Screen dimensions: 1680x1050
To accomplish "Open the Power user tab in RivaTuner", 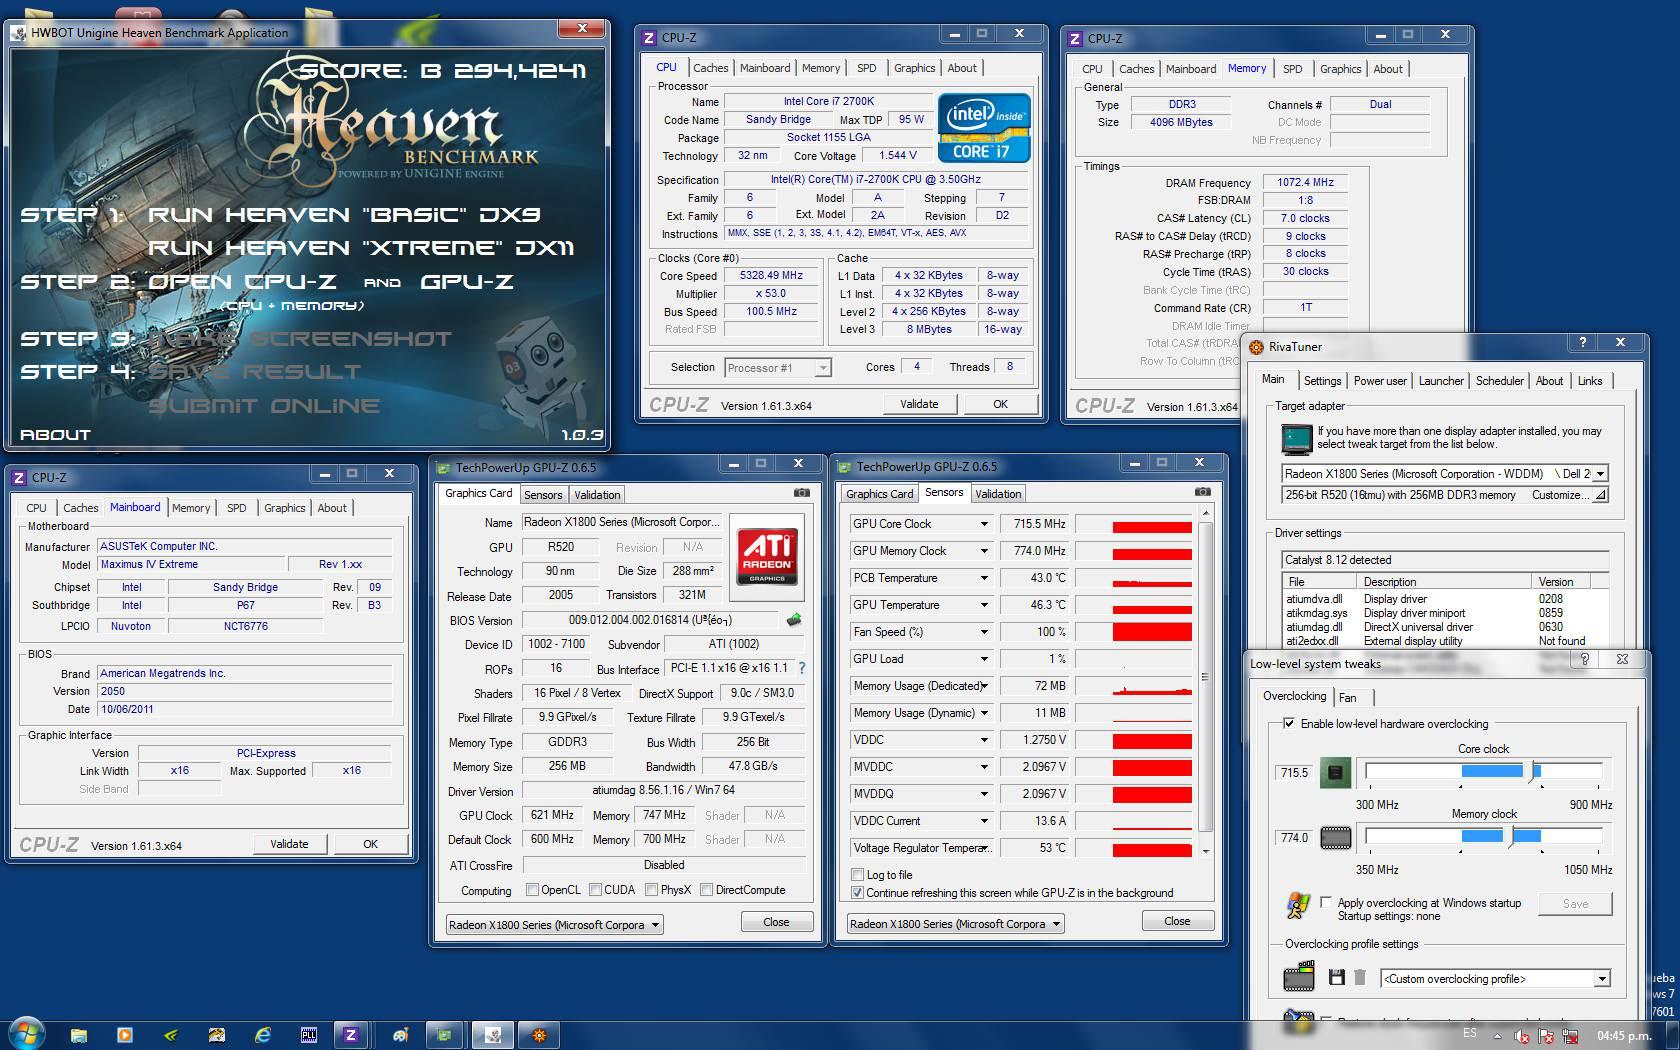I will click(x=1380, y=381).
